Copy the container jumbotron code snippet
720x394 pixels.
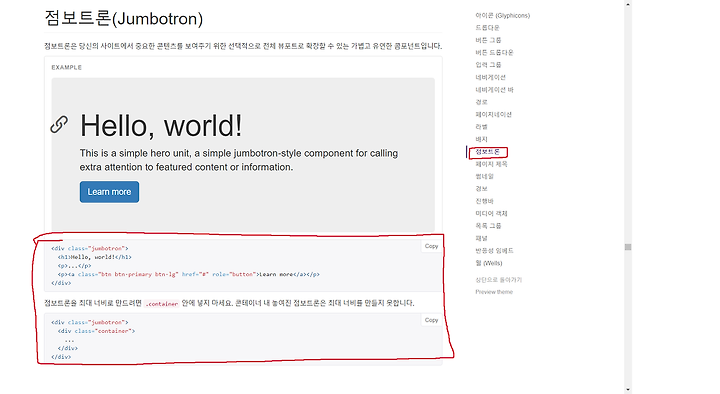click(x=431, y=320)
